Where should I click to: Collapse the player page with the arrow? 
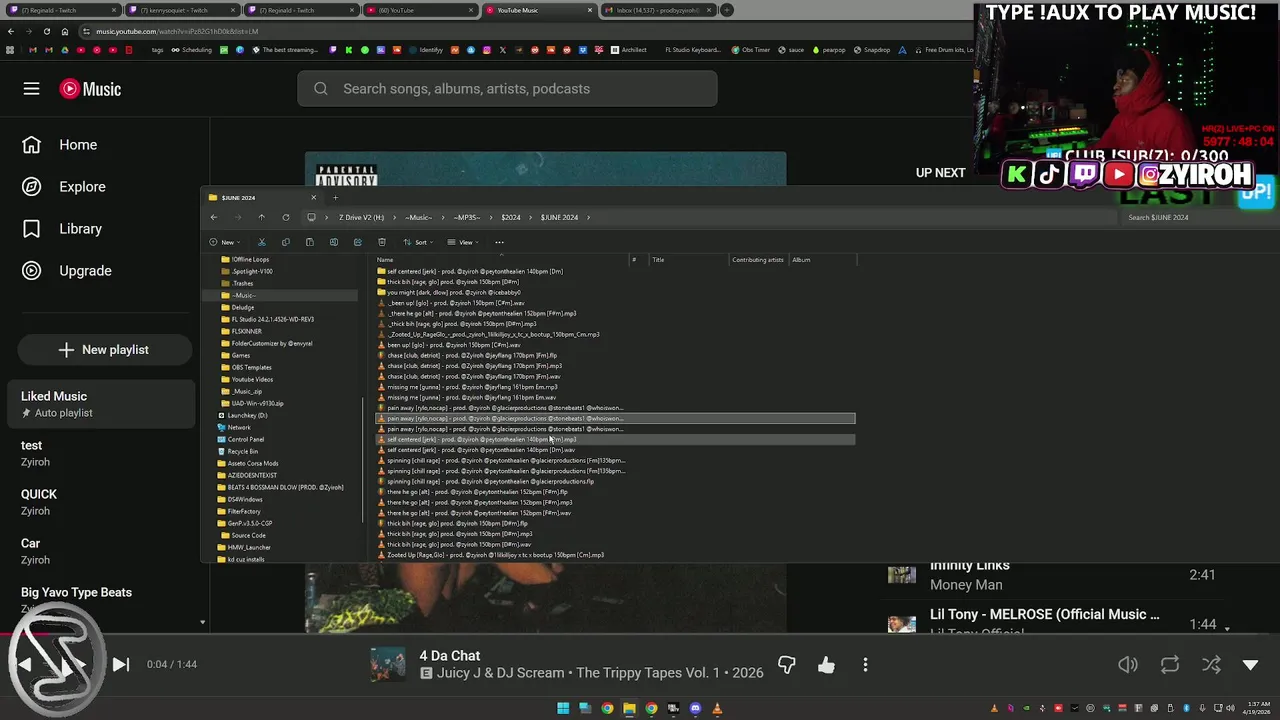(1250, 665)
